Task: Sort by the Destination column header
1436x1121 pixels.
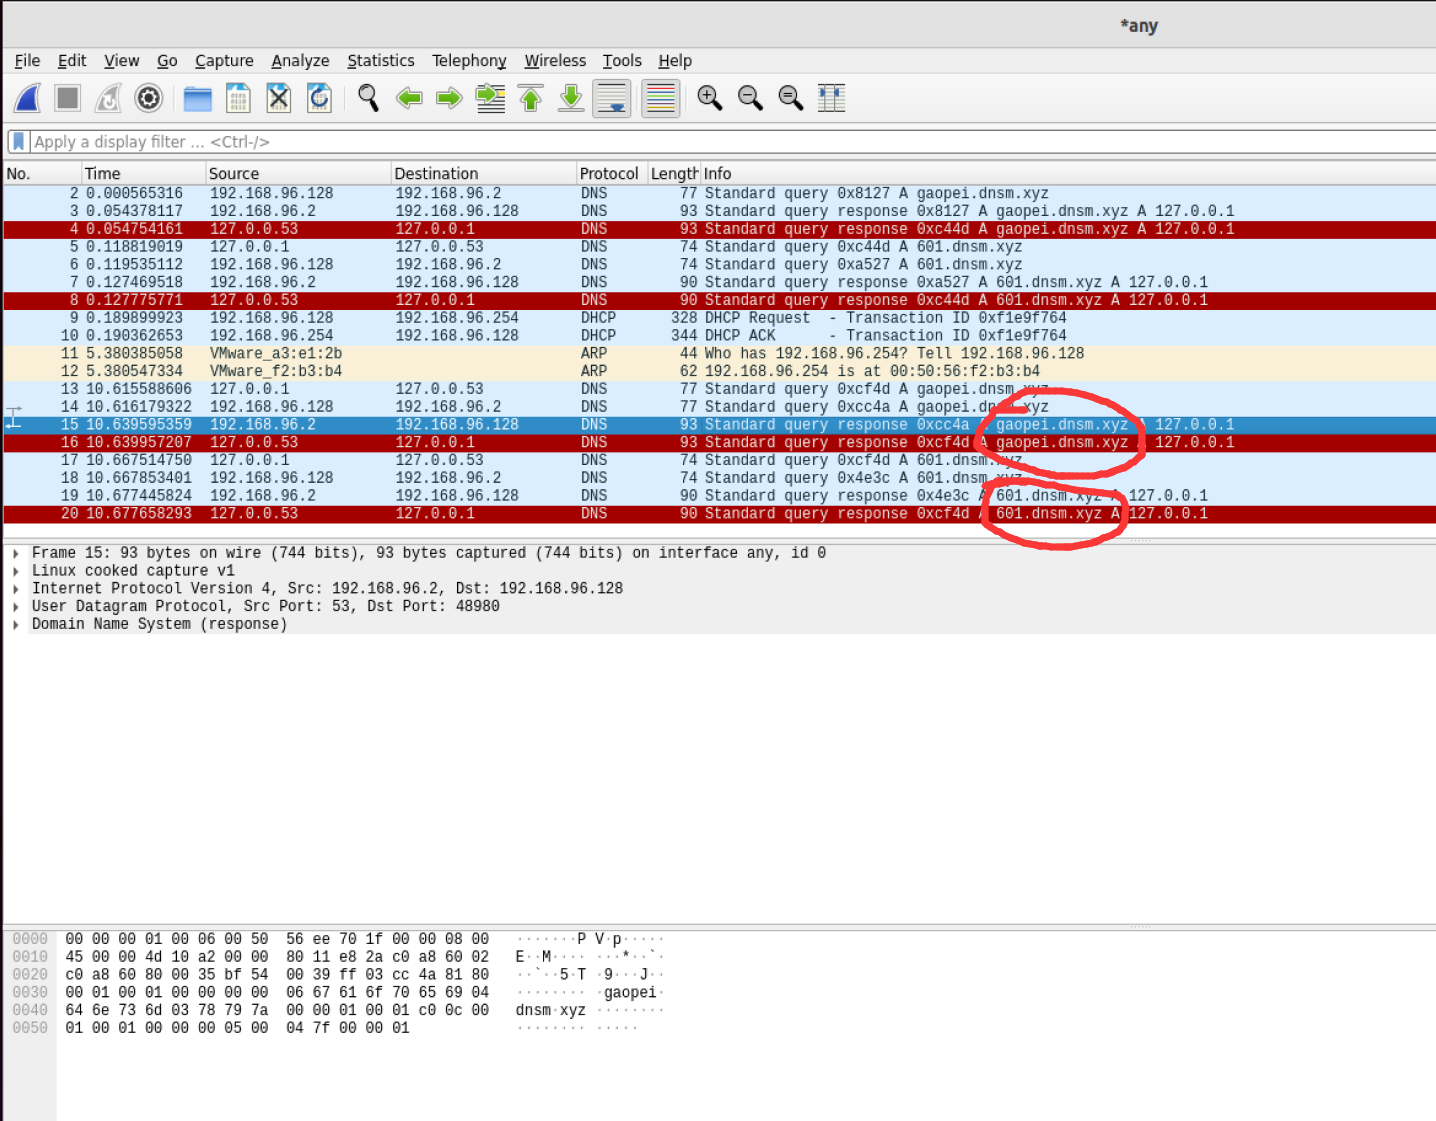Action: click(x=484, y=173)
